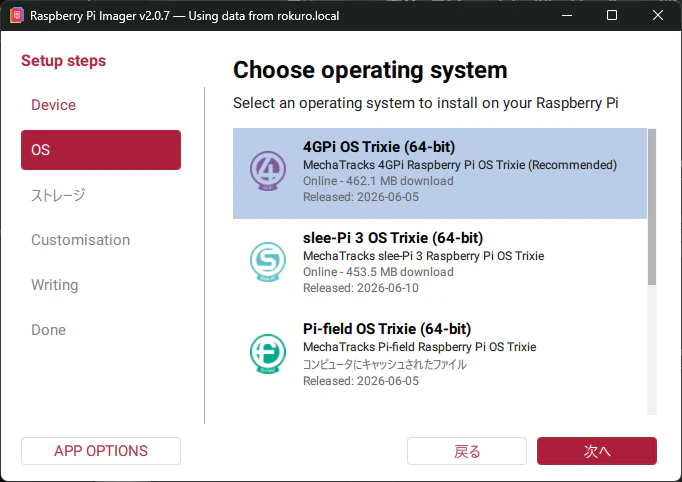Click the teal slee-Pi 3 logo icon
Image resolution: width=682 pixels, height=482 pixels.
[x=268, y=261]
